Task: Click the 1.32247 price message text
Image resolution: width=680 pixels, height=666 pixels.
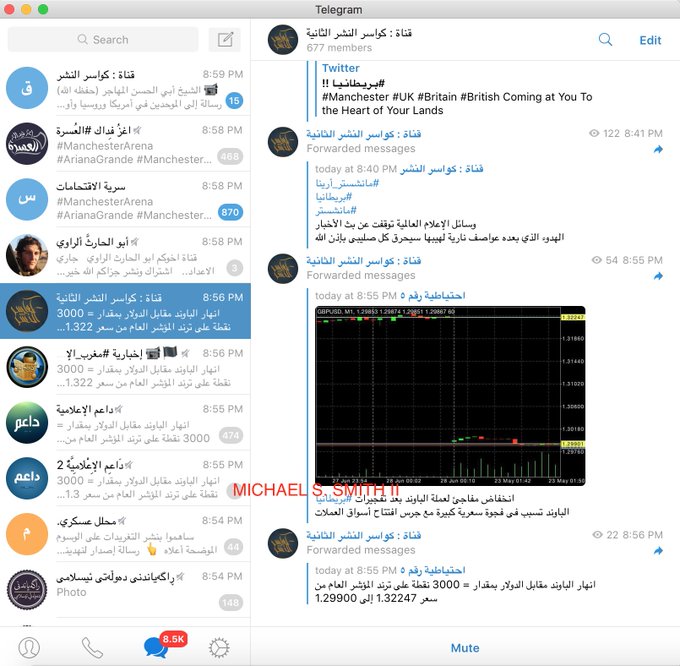Action: [x=455, y=591]
